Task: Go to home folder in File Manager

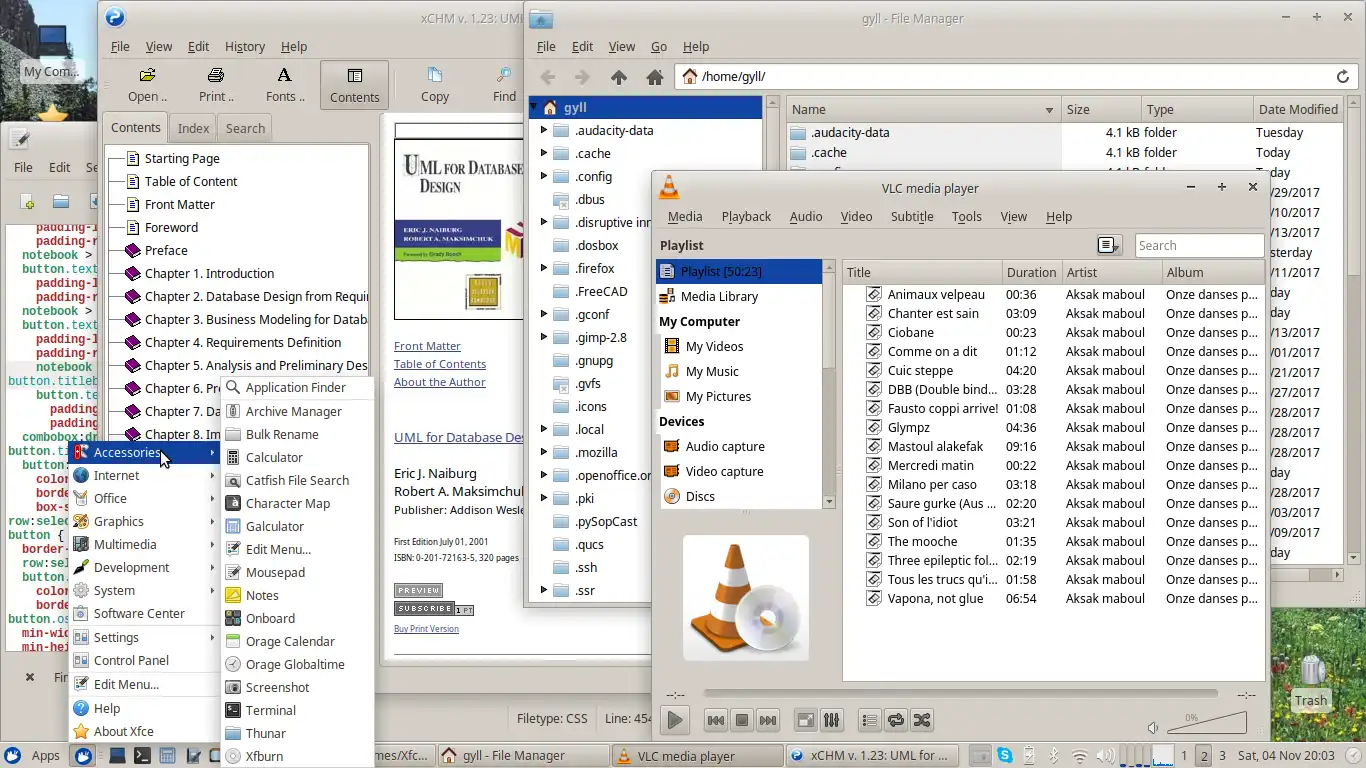Action: coord(655,77)
